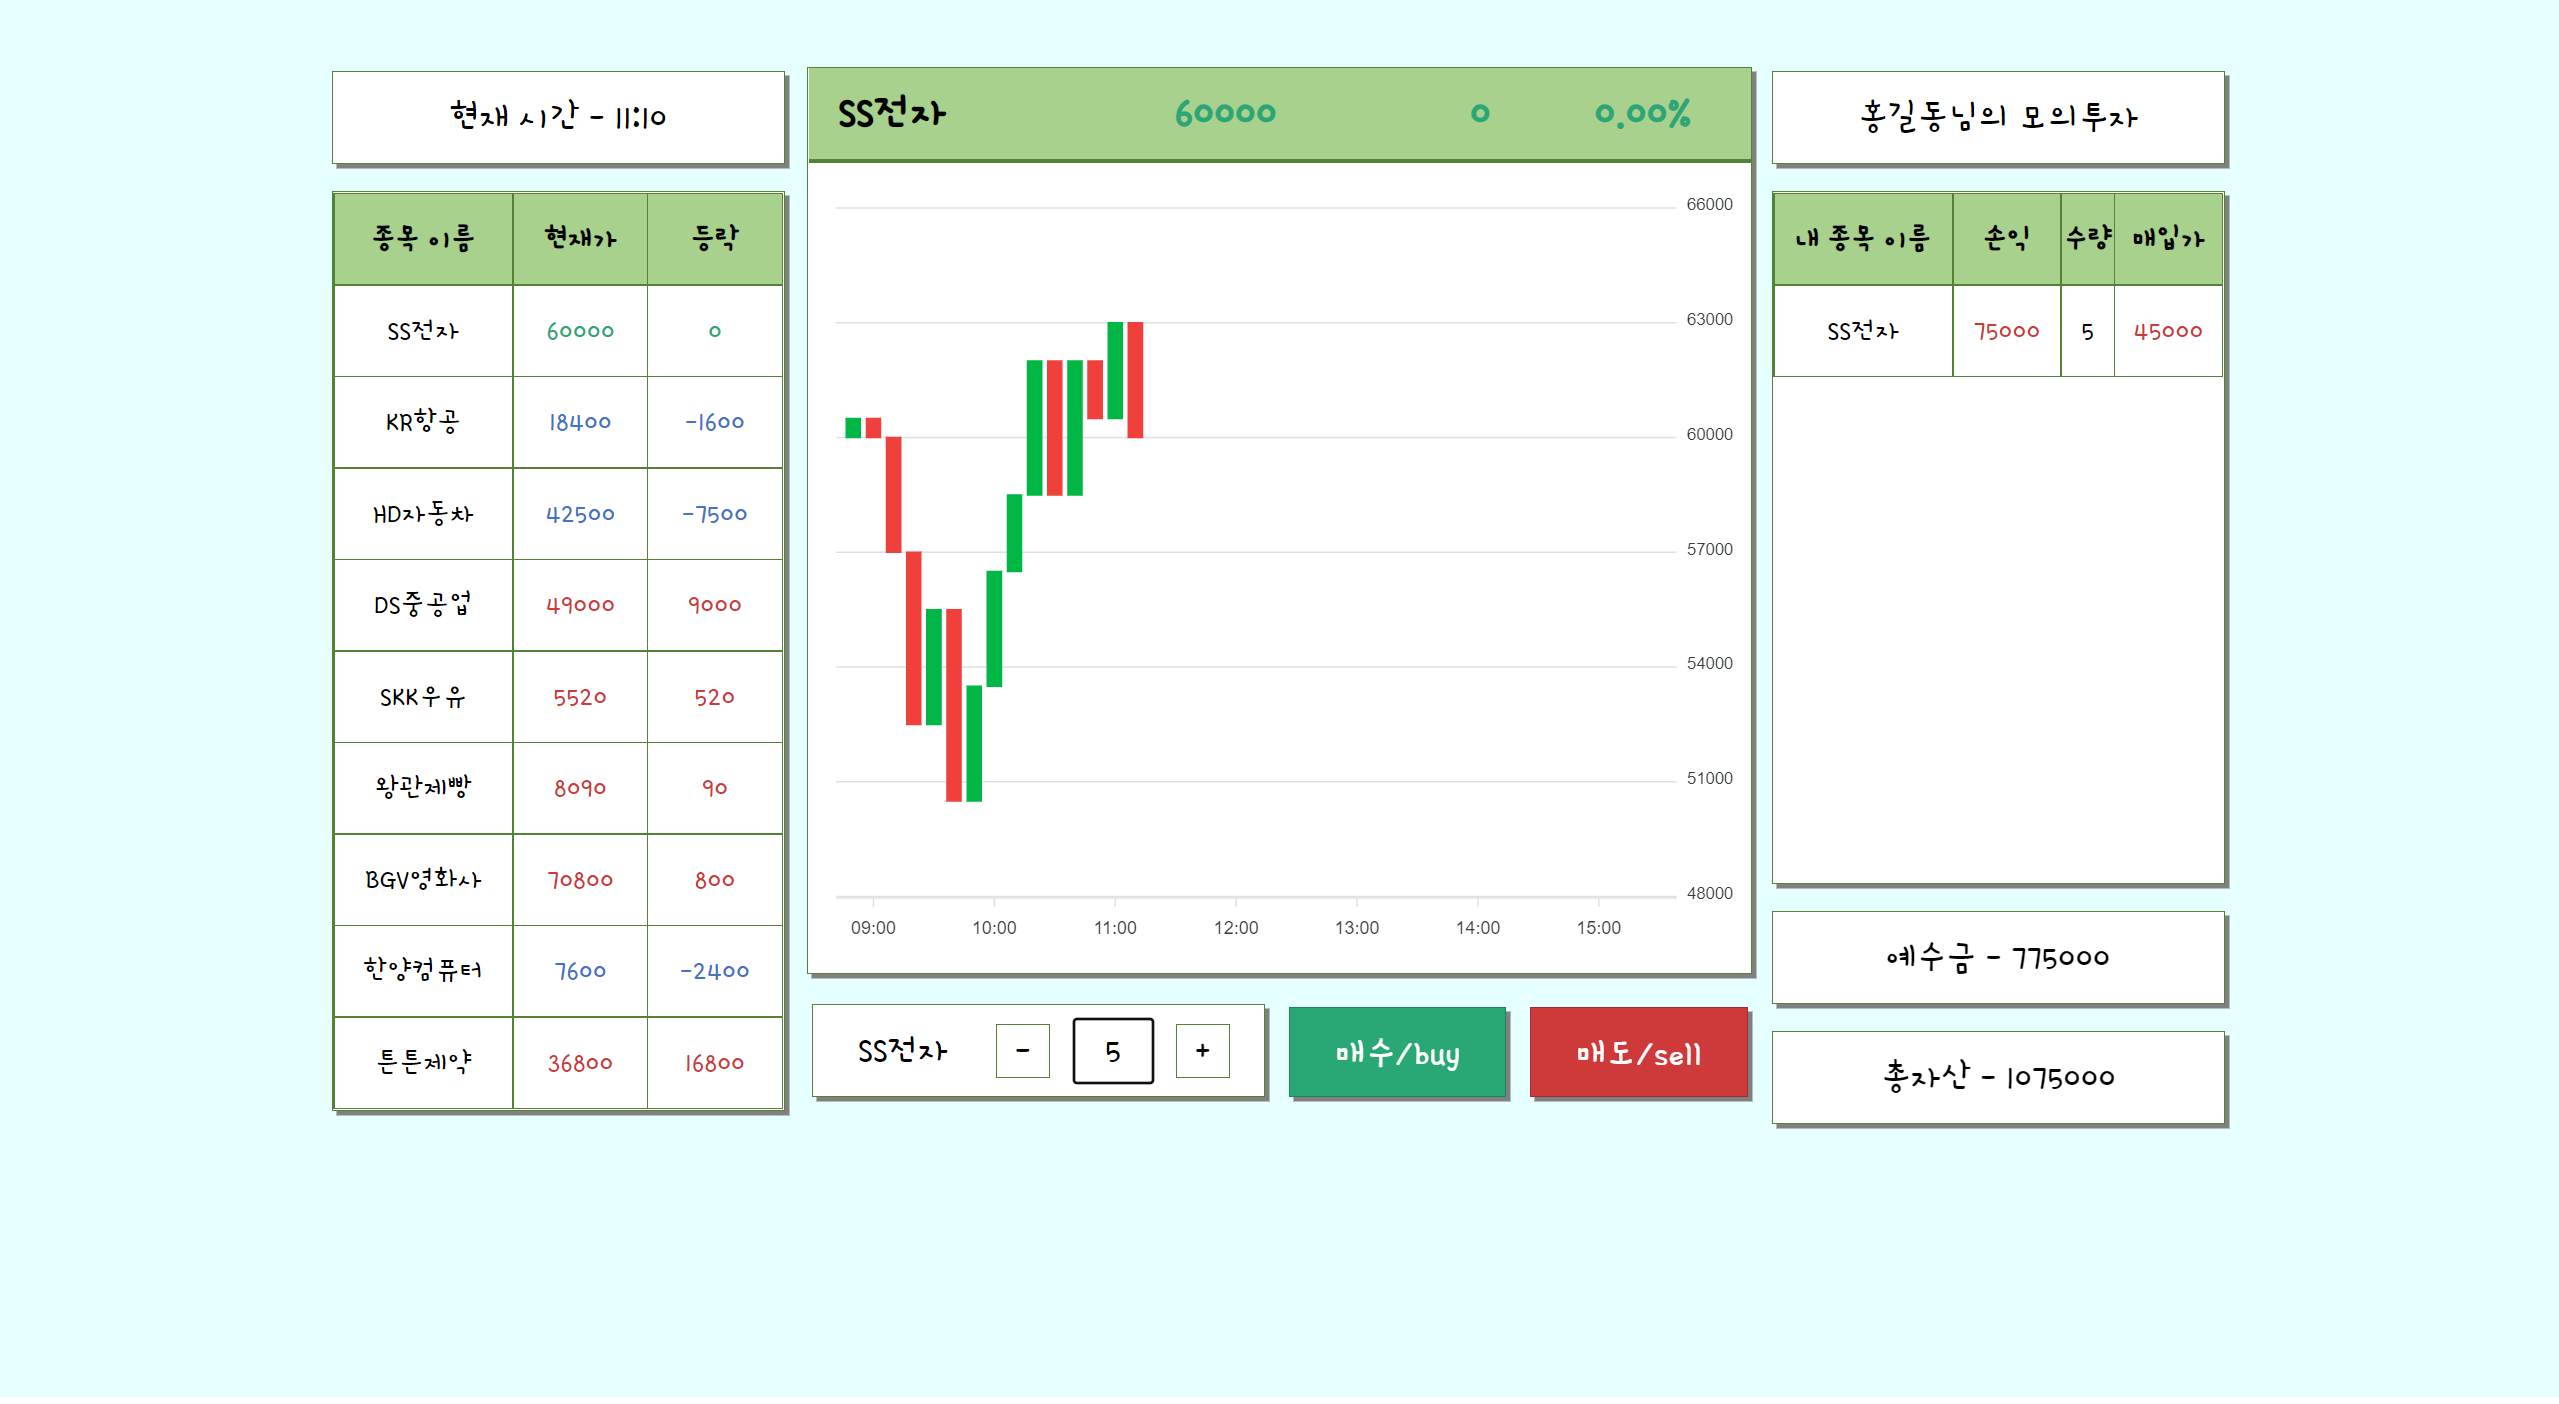2559x1404 pixels.
Task: Click the 손익 column header in portfolio
Action: (2005, 238)
